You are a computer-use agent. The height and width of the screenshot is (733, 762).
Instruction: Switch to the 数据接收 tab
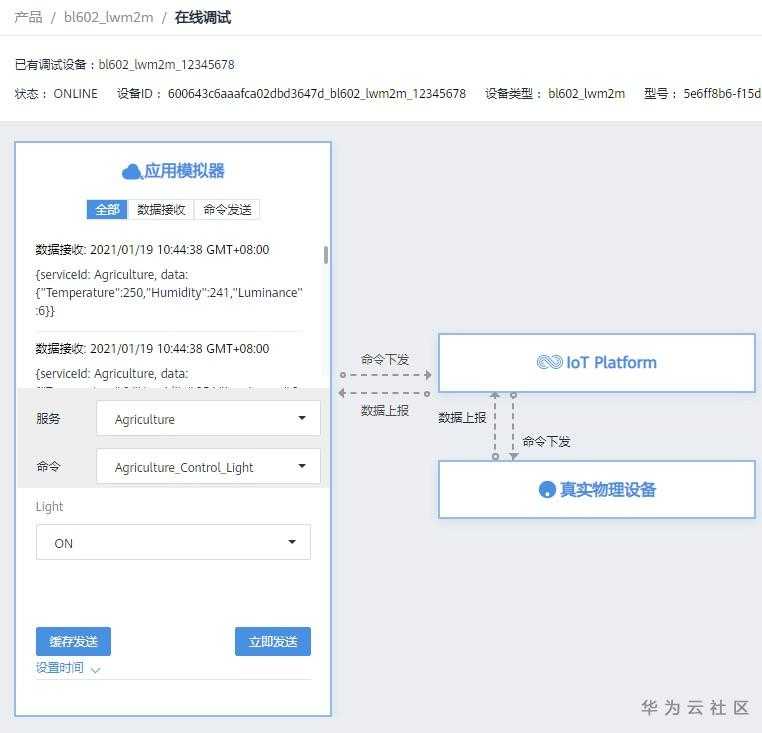[x=161, y=209]
